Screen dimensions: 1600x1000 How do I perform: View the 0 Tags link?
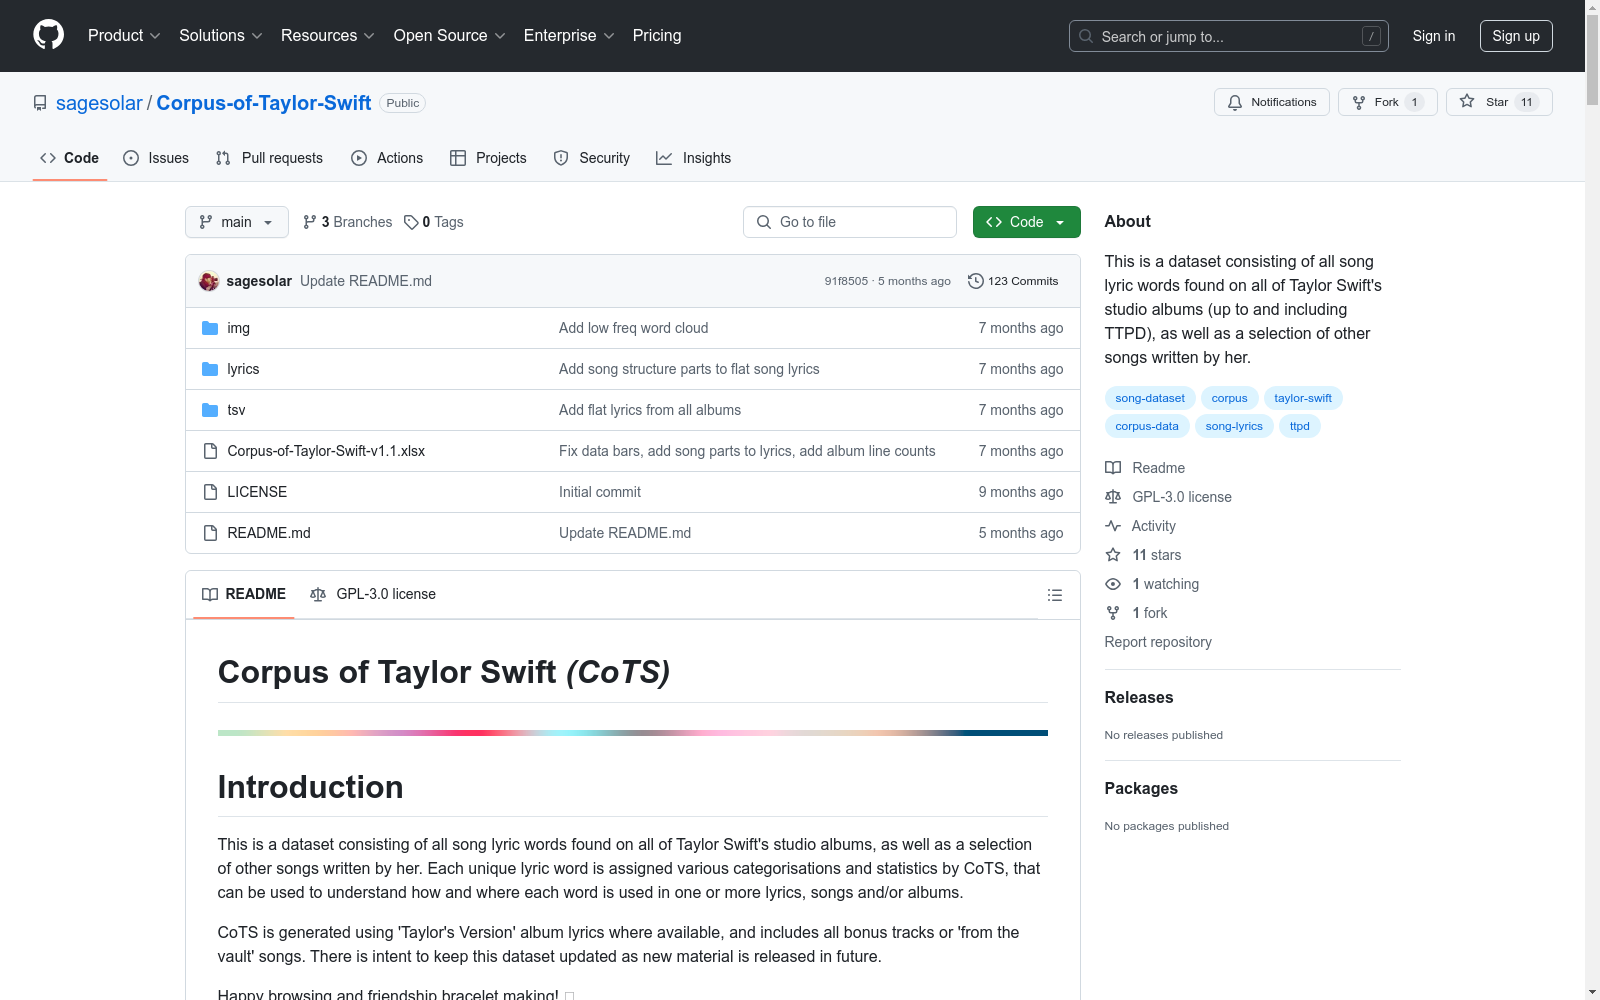[x=434, y=222]
